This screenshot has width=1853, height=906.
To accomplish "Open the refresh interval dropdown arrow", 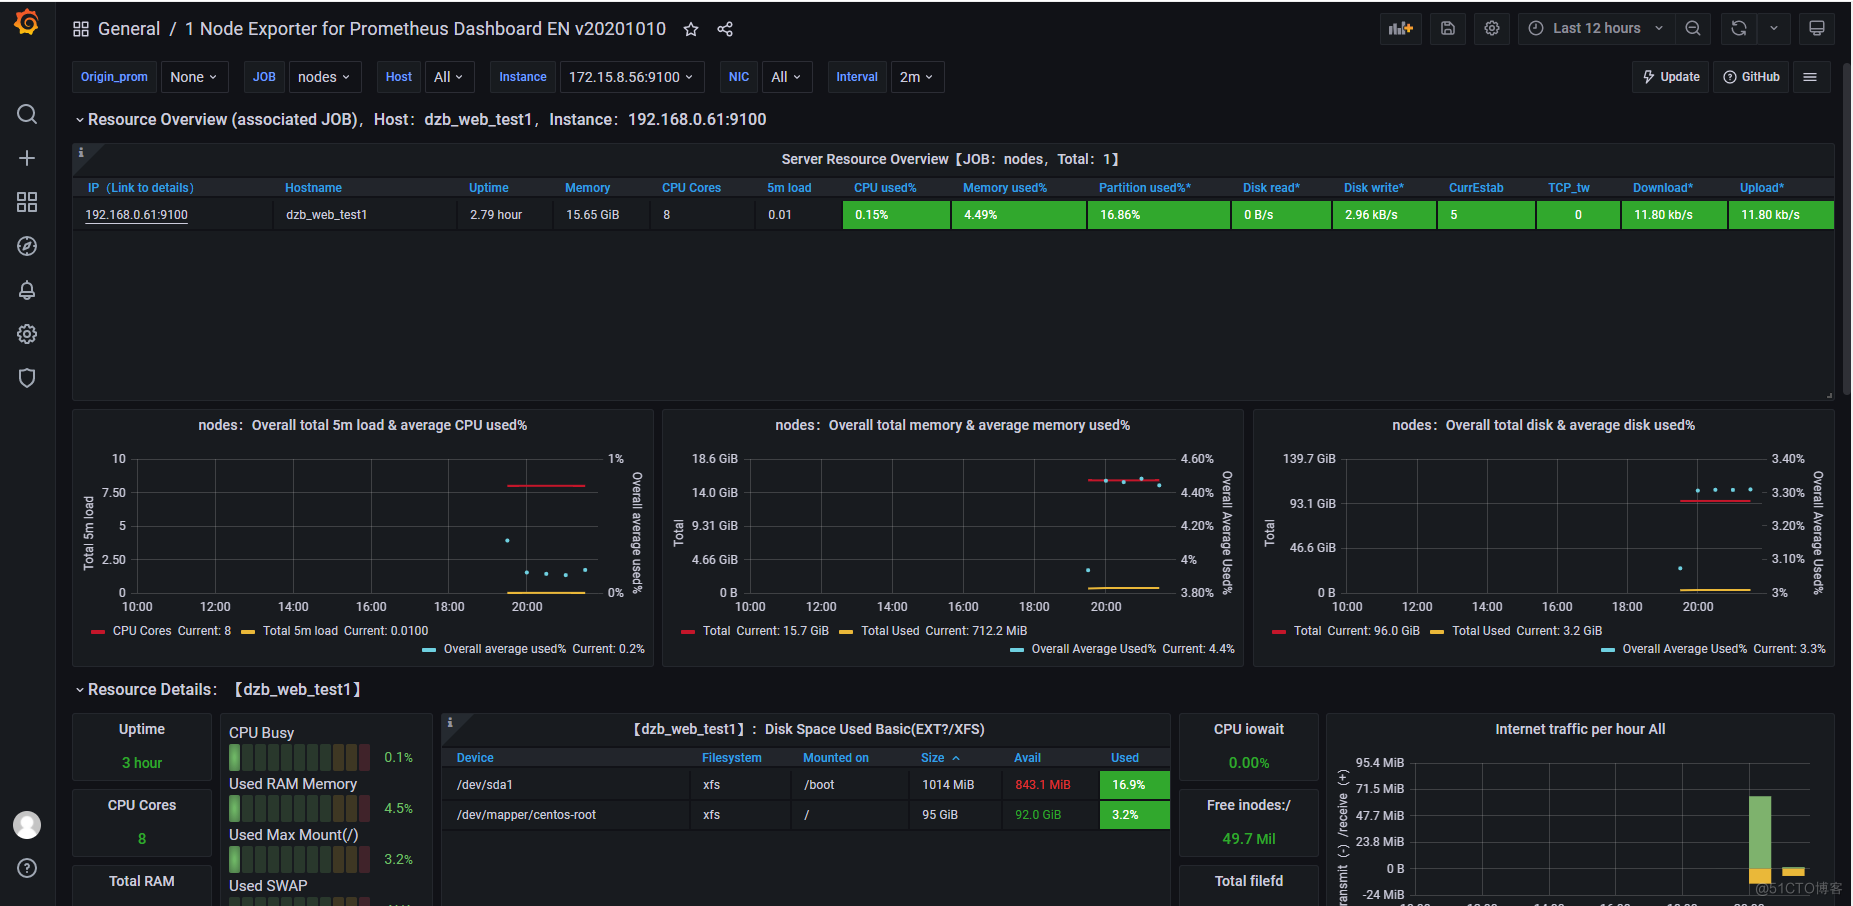I will [x=1774, y=28].
